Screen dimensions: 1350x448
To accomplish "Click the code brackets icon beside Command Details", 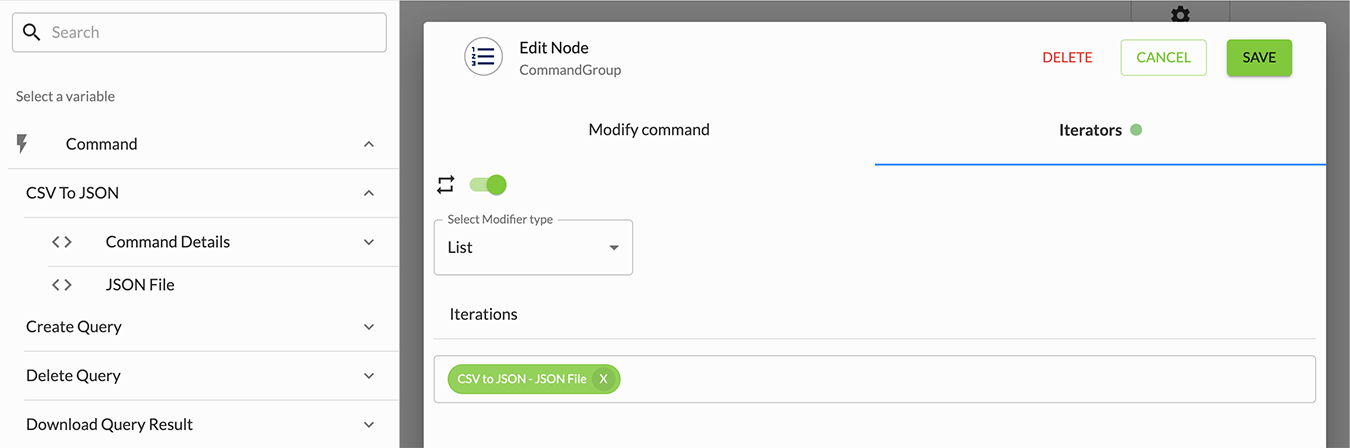I will [x=62, y=242].
